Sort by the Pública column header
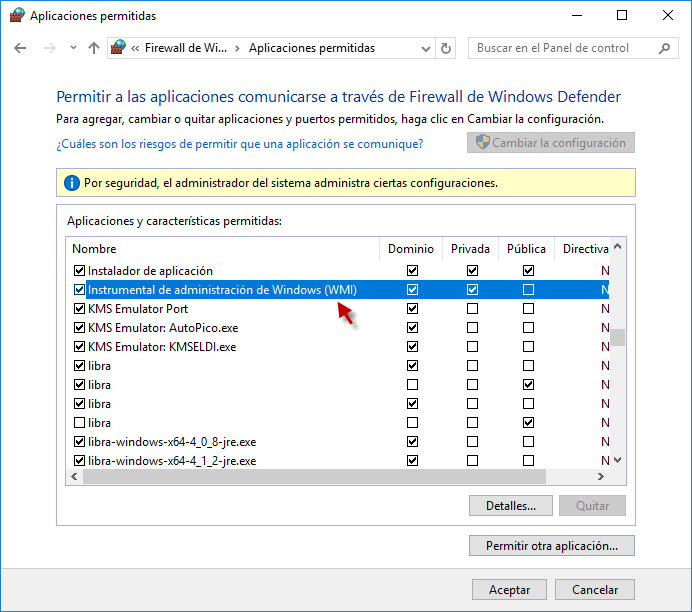The height and width of the screenshot is (612, 692). (526, 249)
